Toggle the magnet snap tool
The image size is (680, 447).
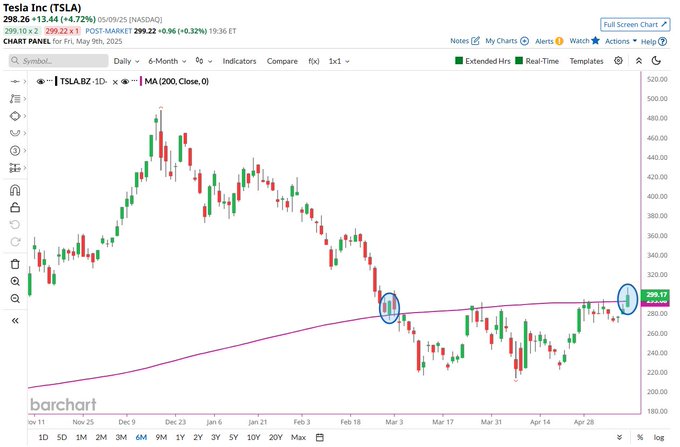[15, 190]
